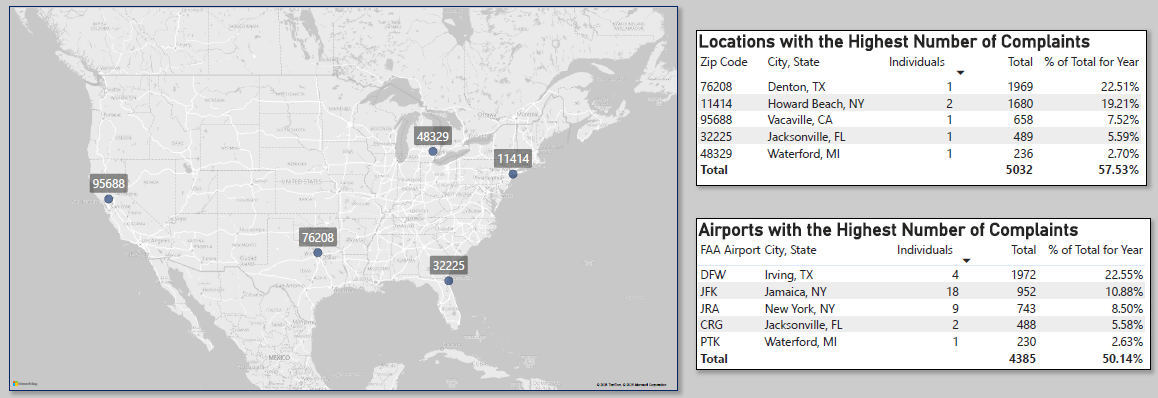Select zip code 95688 in the Locations table
This screenshot has height=398, width=1158.
tap(716, 120)
